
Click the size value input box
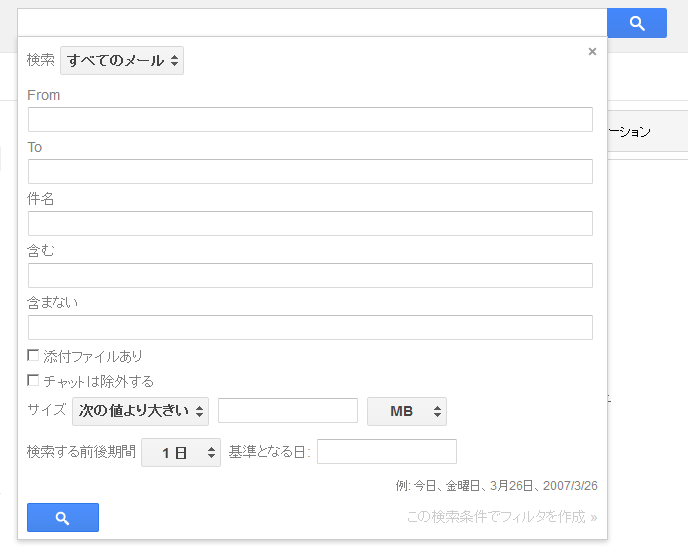click(x=287, y=411)
